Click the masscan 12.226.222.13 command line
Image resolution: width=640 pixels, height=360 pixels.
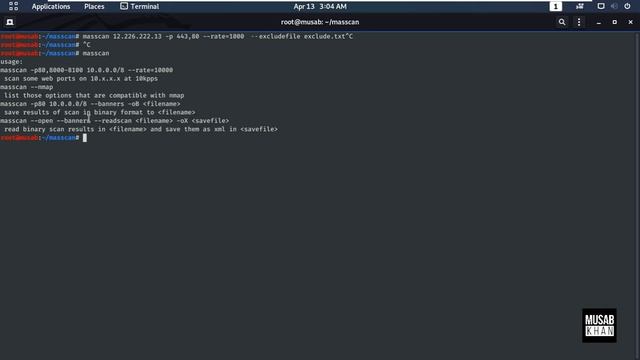[x=176, y=36]
